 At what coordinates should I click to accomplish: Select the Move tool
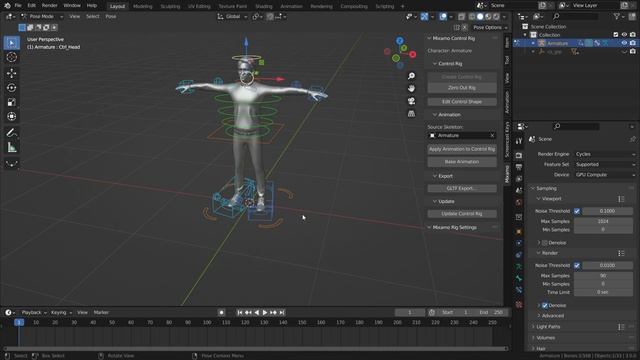pos(11,73)
